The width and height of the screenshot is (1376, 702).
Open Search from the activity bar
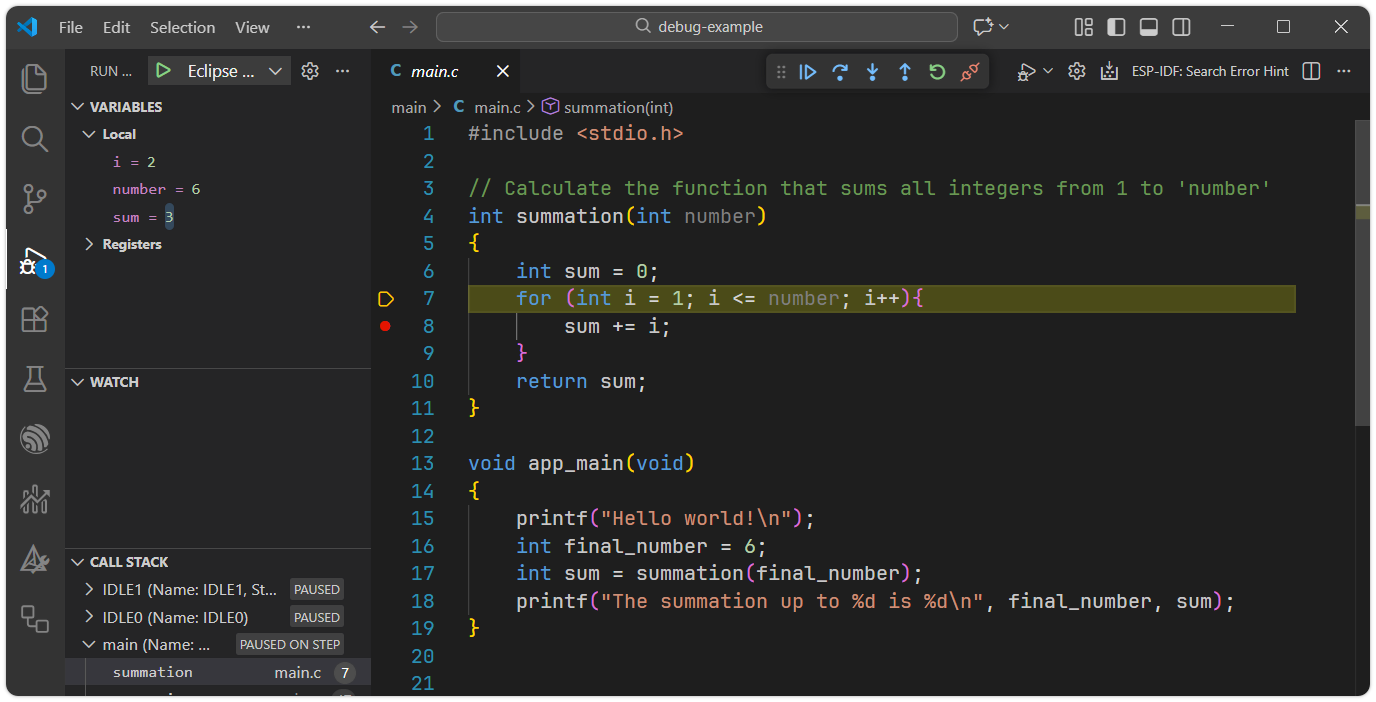click(34, 139)
